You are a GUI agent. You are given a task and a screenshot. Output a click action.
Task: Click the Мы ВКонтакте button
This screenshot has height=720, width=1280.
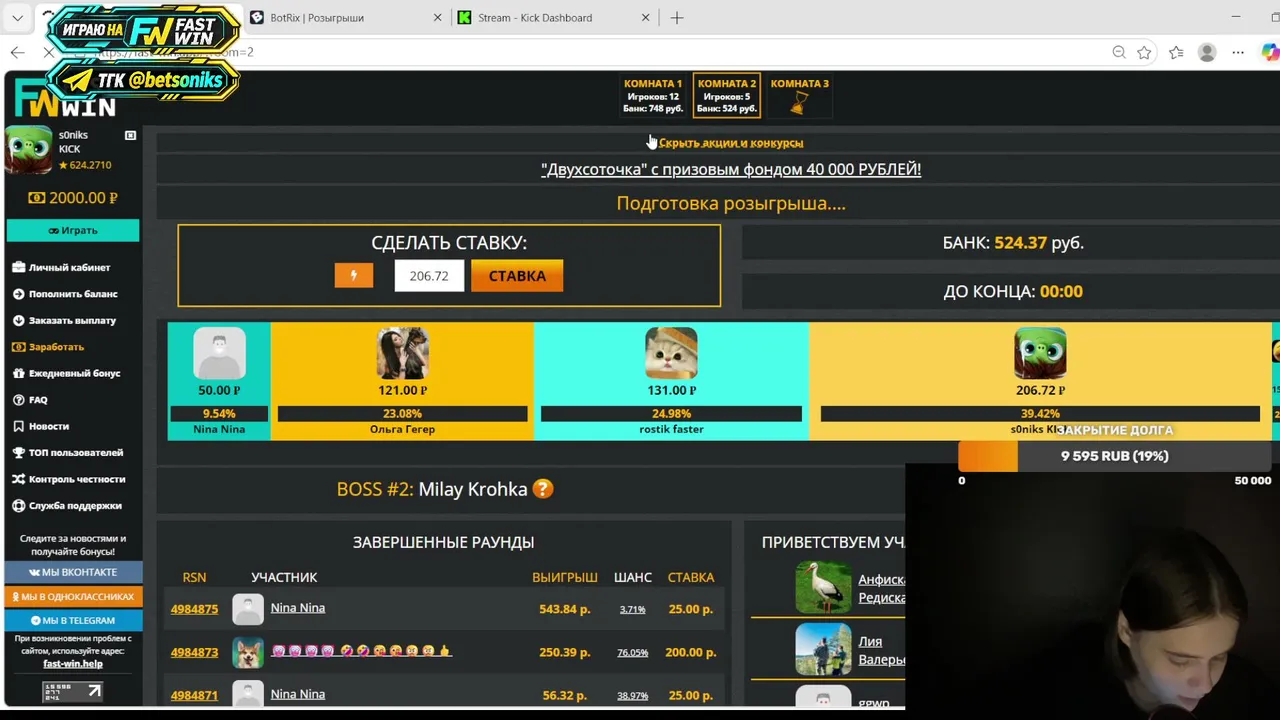[x=73, y=572]
